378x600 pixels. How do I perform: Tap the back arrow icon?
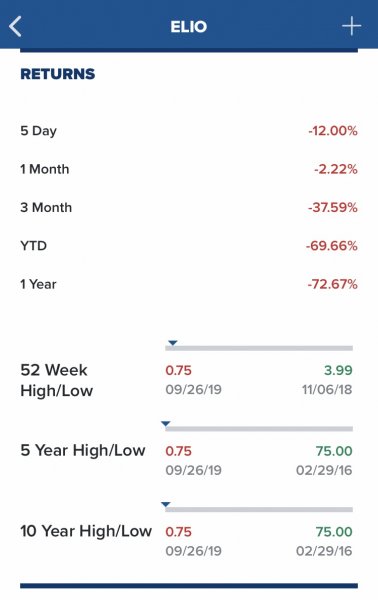[x=15, y=26]
